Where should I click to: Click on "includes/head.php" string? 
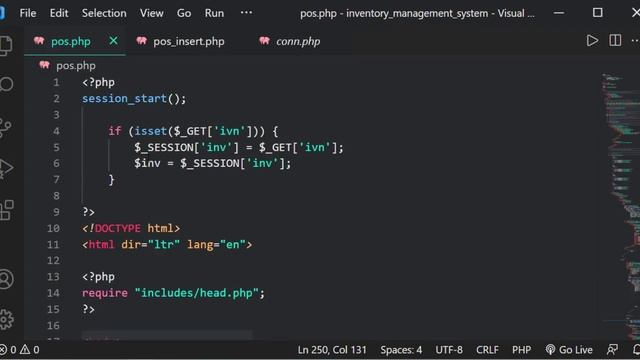point(197,293)
